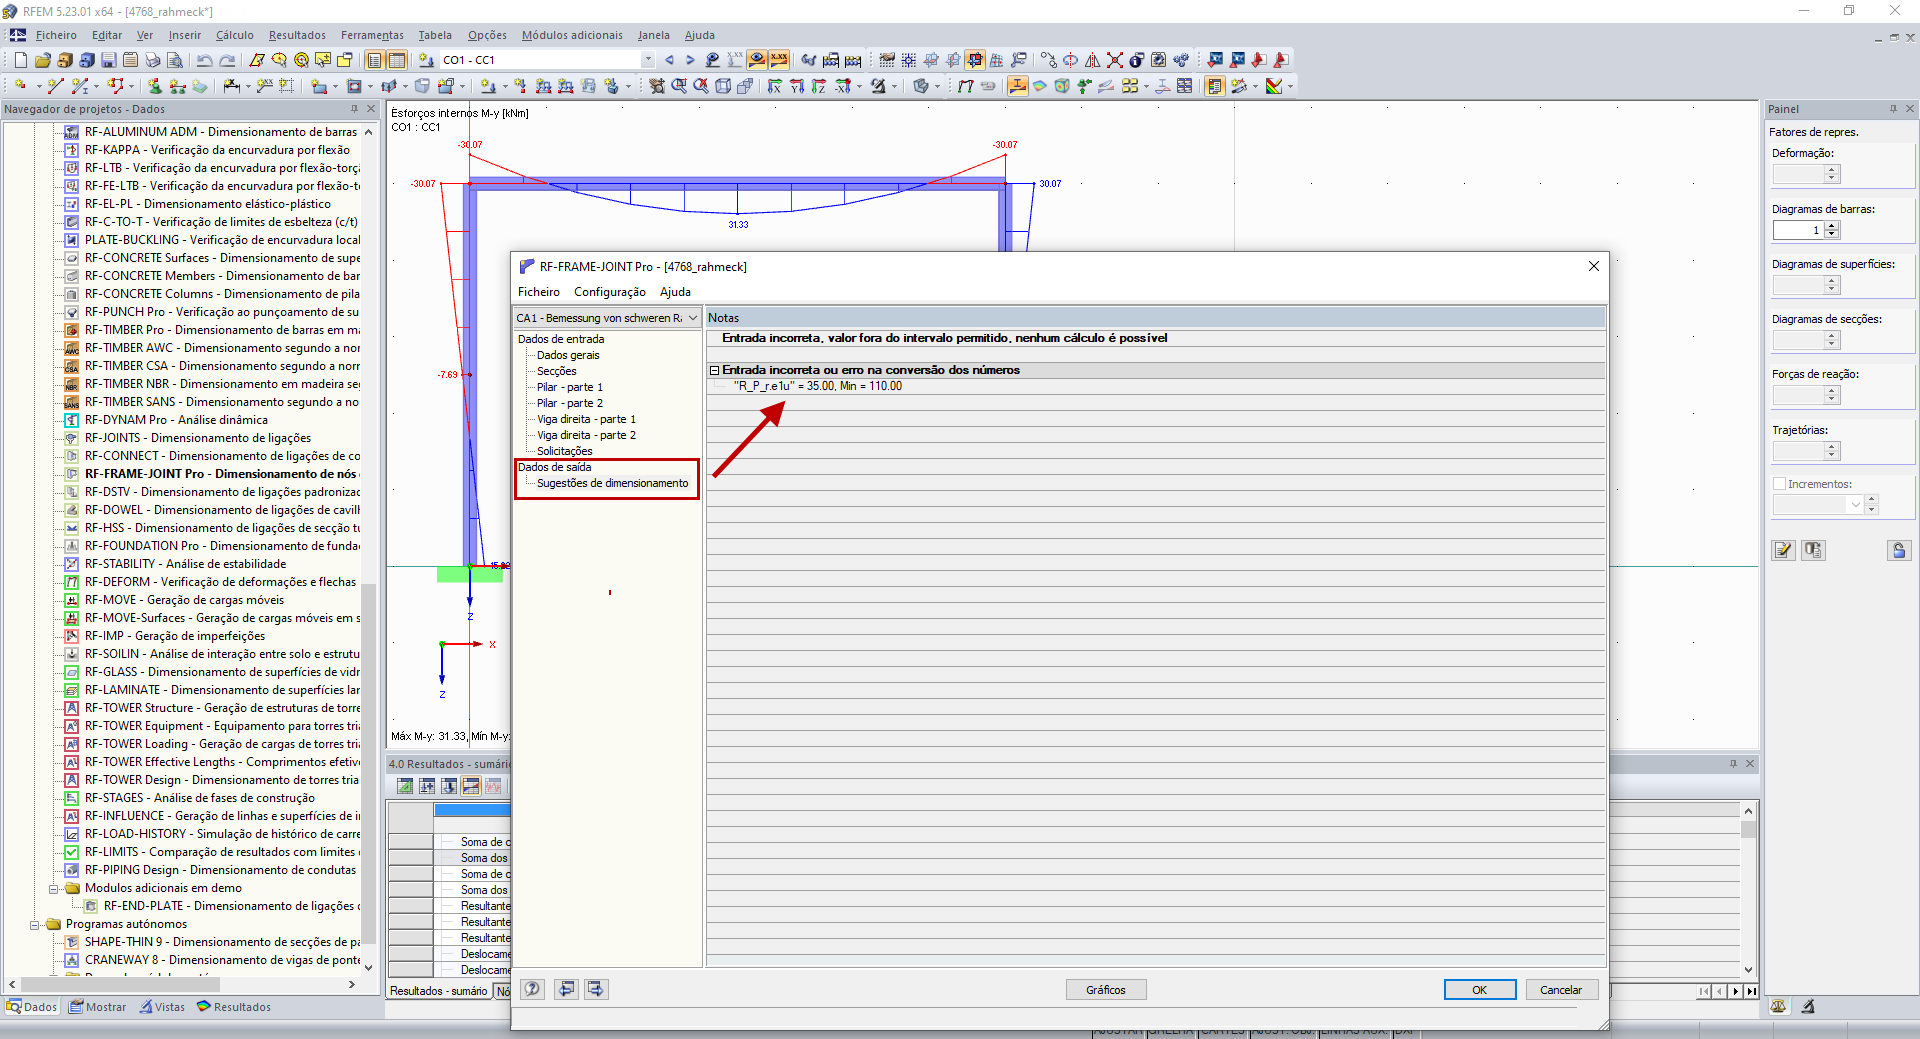Click the navigator horizontal scrollbar right arrow
Viewport: 1920px width, 1039px height.
coord(352,985)
